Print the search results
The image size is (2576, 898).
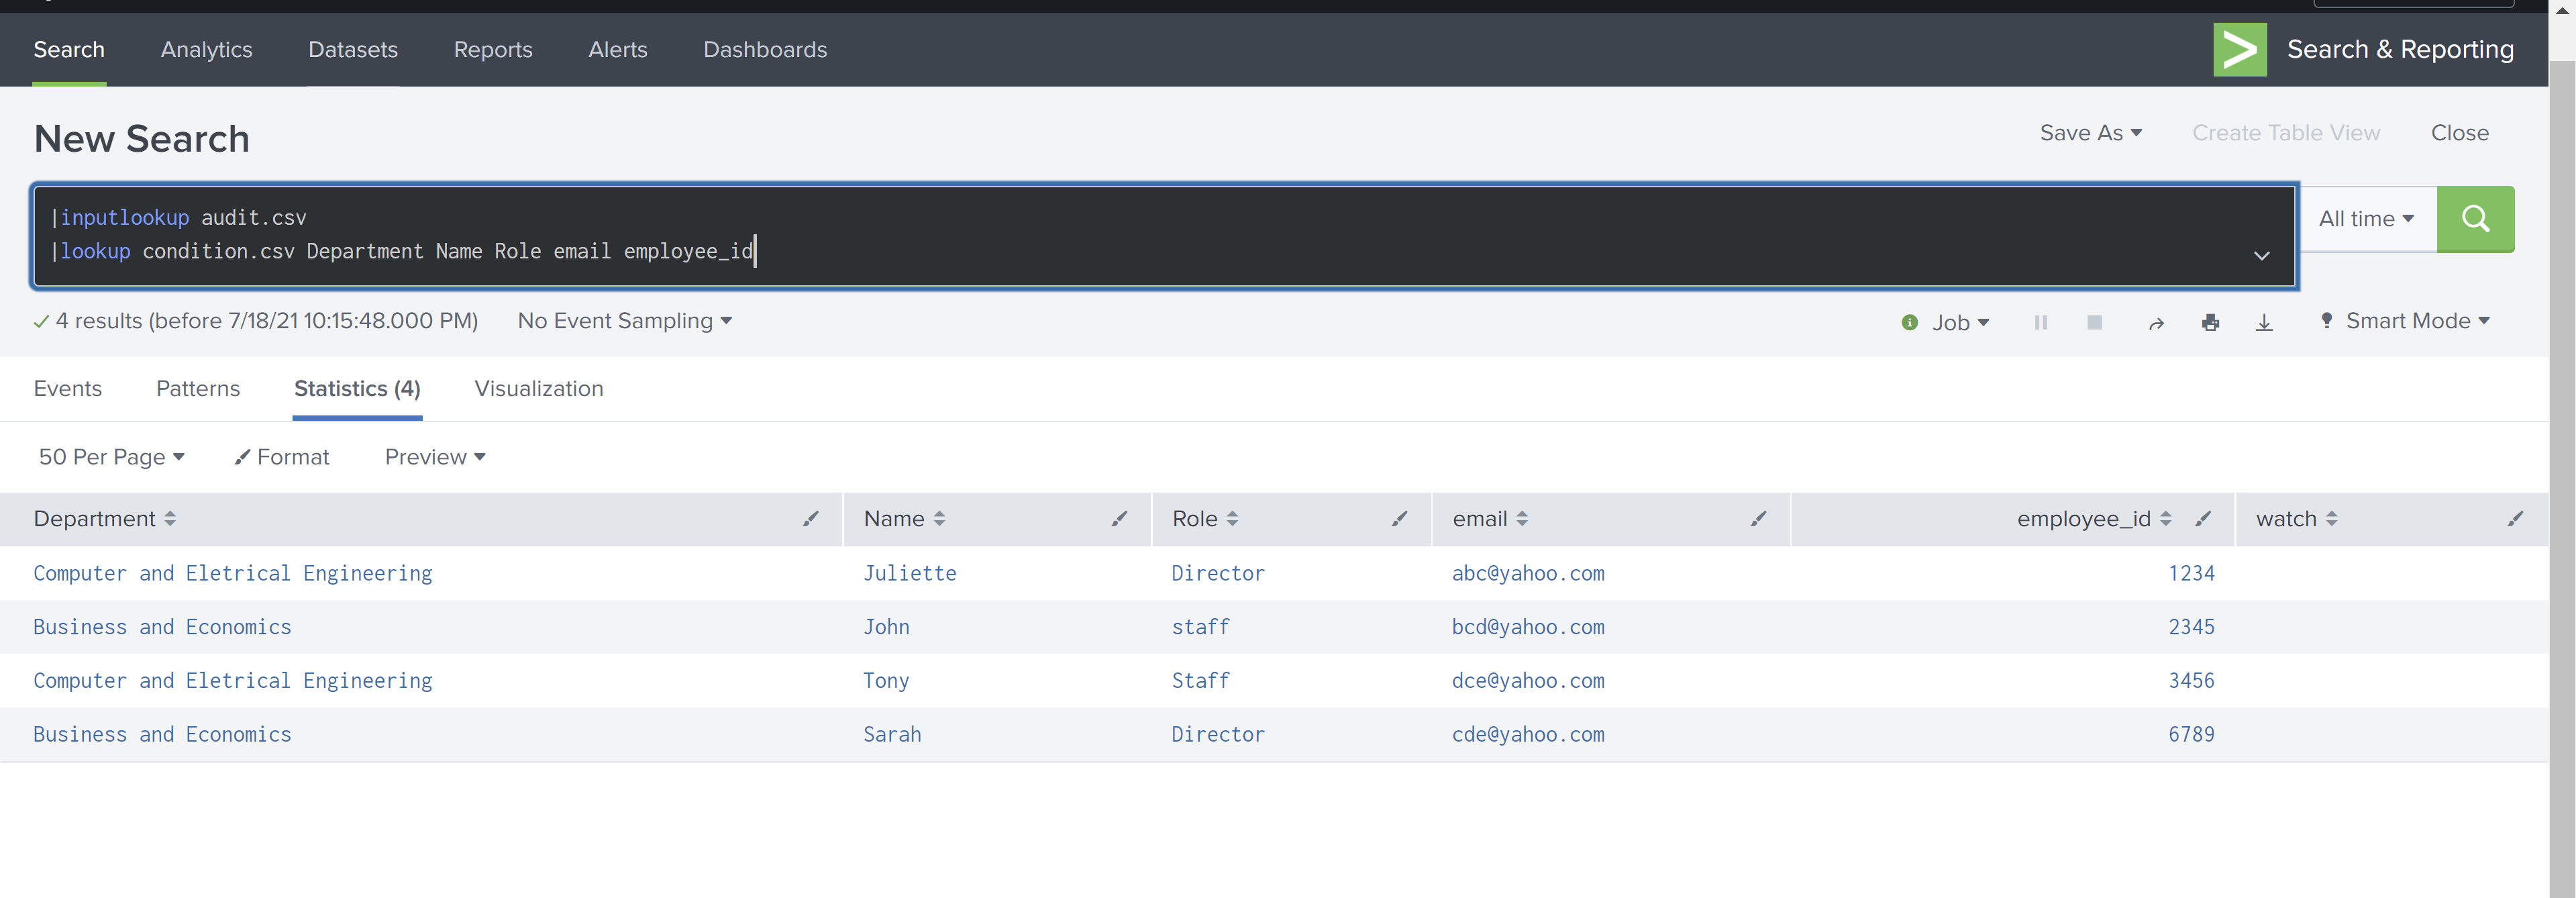point(2211,322)
